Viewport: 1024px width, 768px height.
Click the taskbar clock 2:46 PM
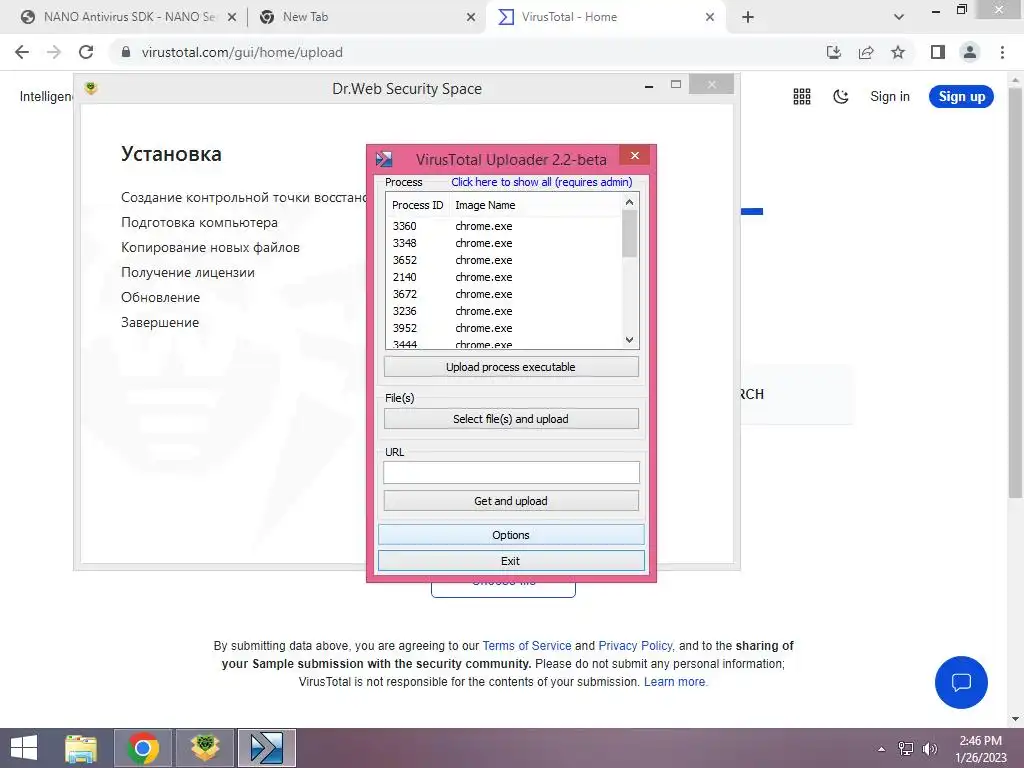pos(980,741)
